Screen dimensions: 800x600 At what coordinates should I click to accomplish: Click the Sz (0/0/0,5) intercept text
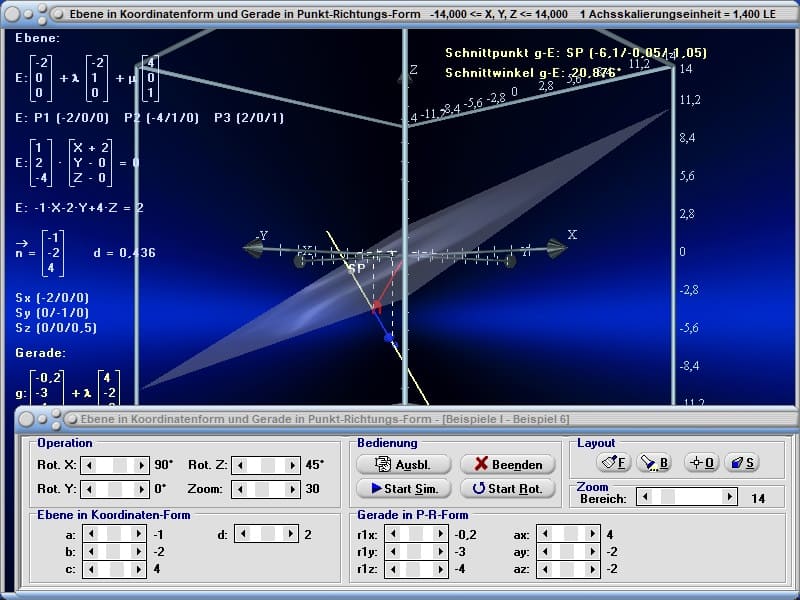click(56, 328)
